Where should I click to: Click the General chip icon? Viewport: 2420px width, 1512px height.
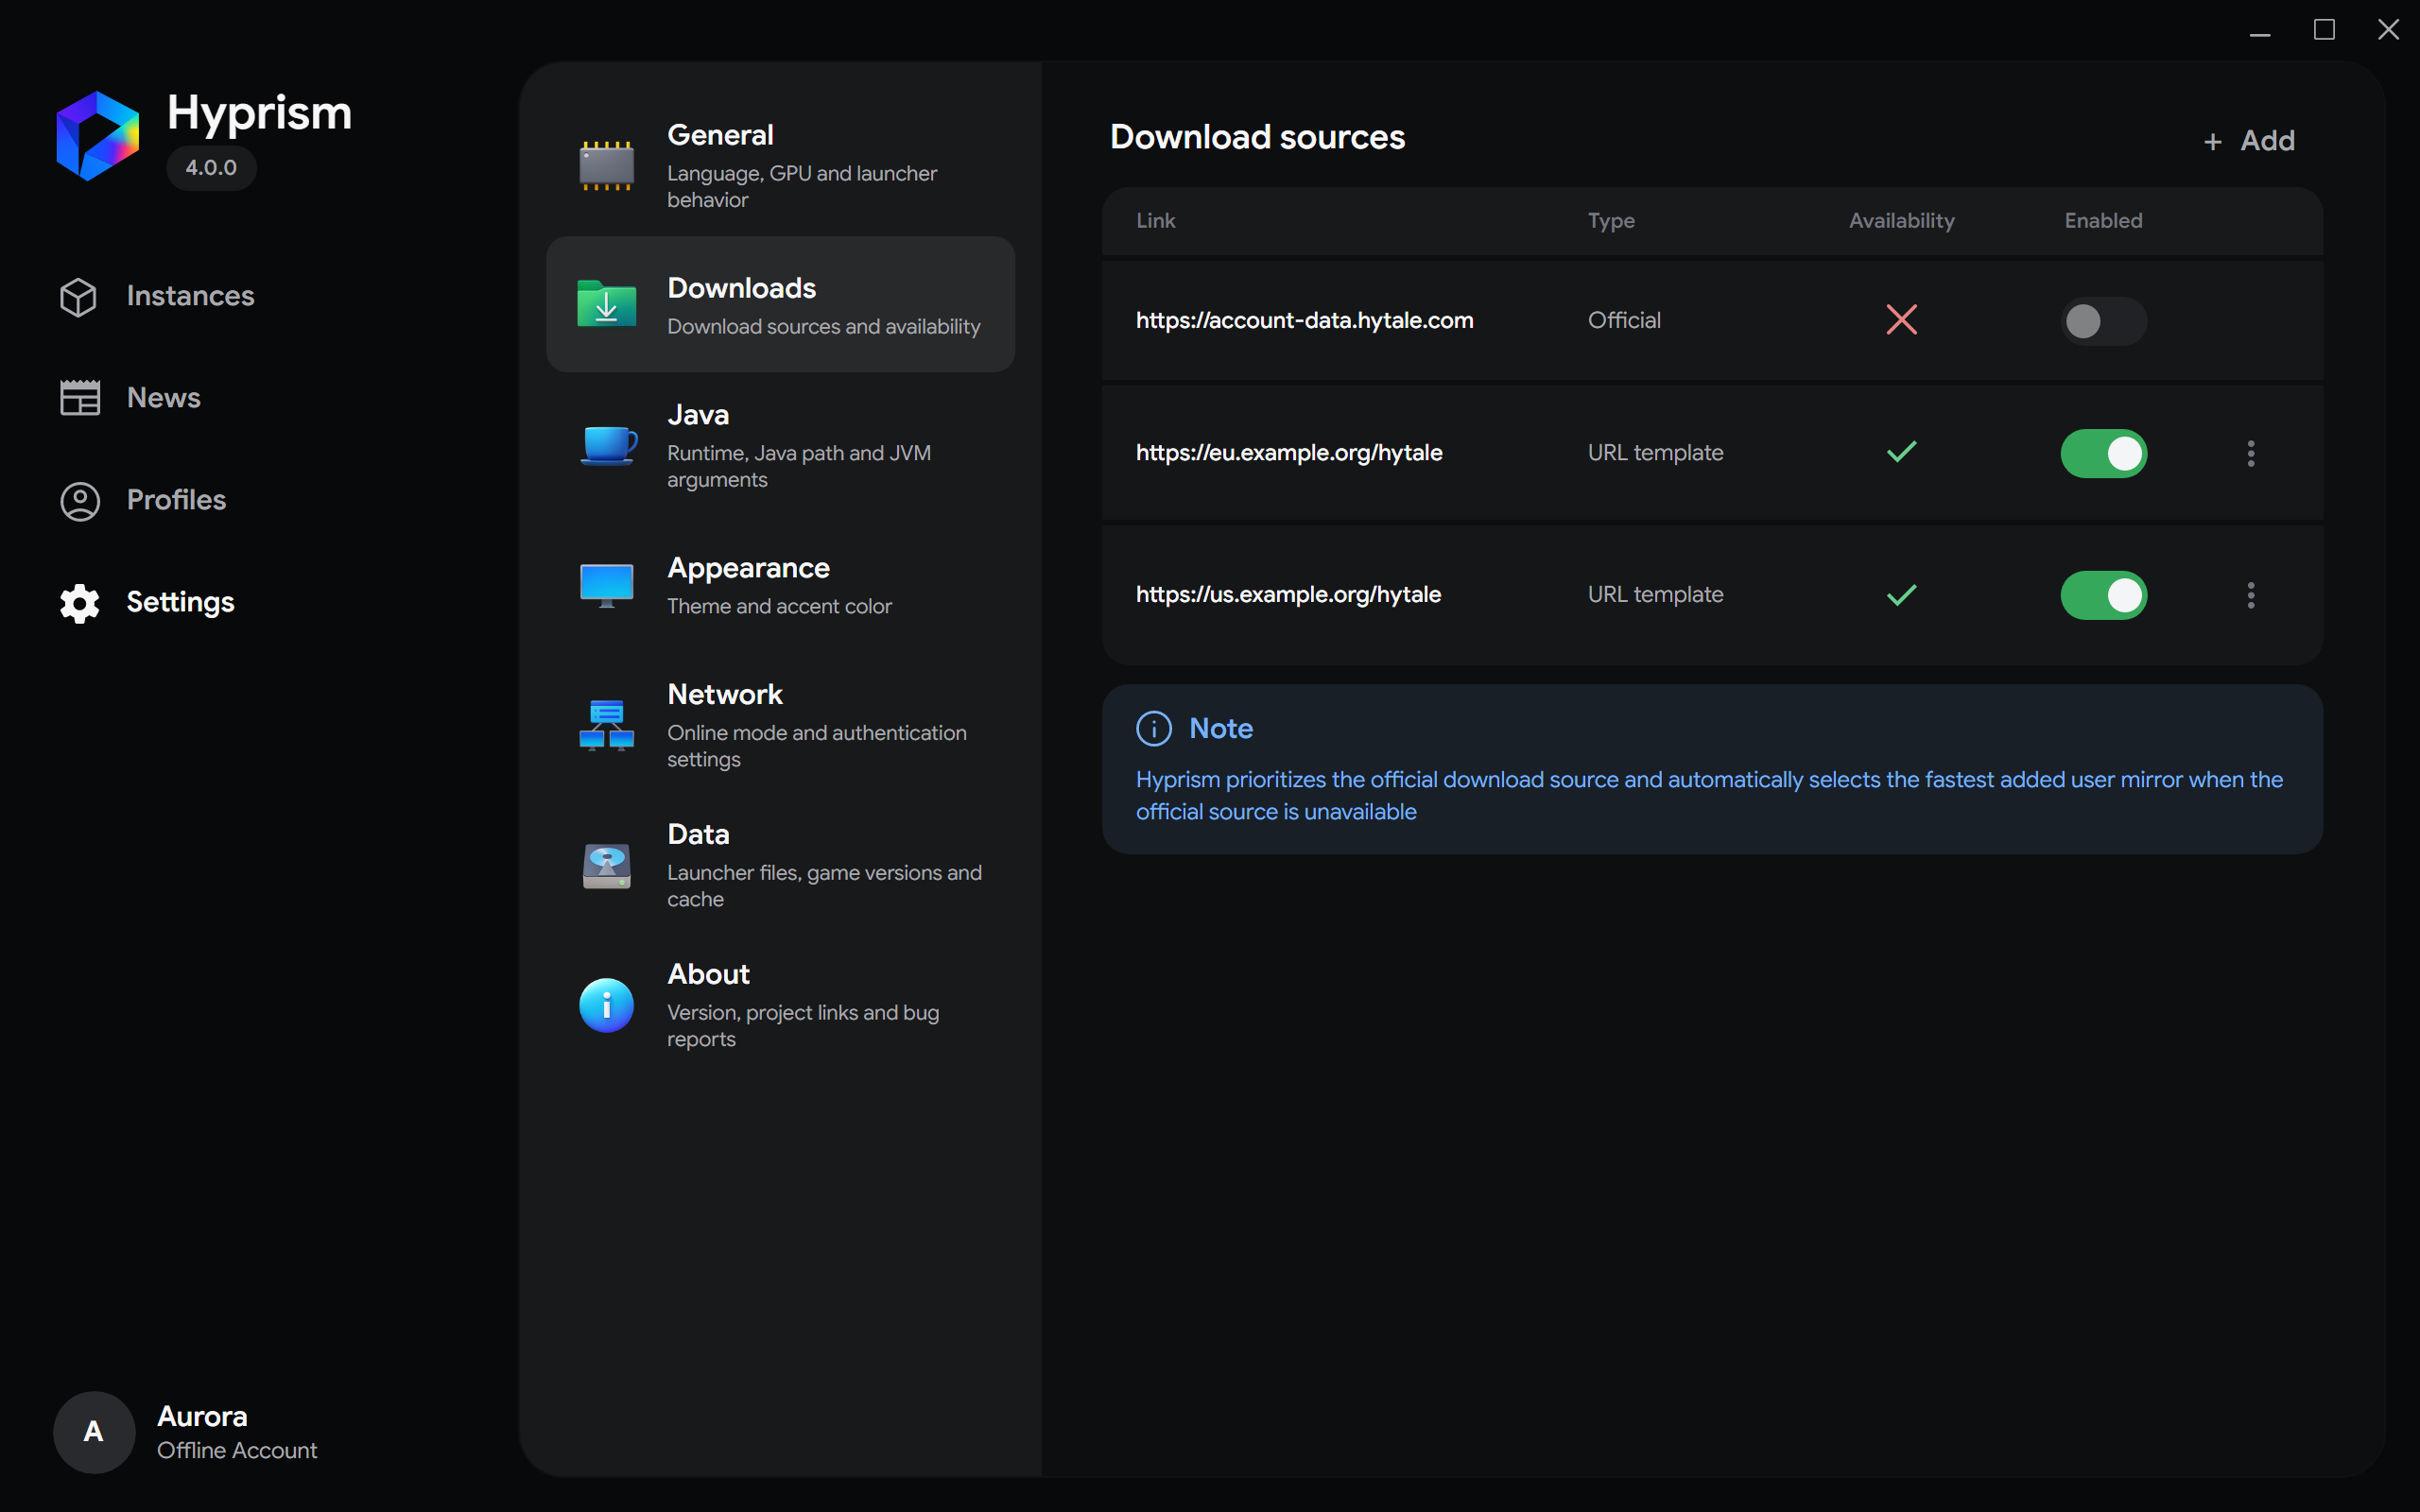pos(606,166)
